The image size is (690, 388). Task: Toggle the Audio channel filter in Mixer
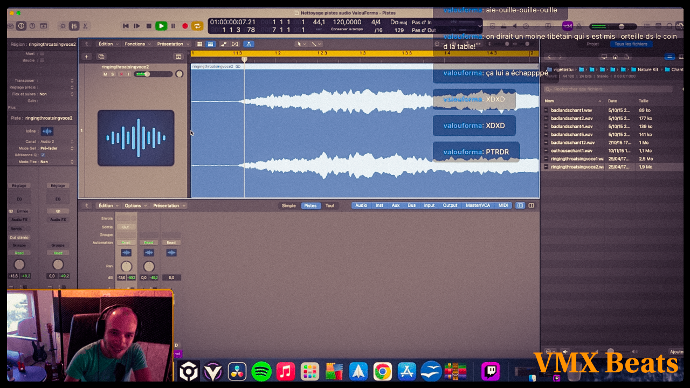pyautogui.click(x=361, y=205)
